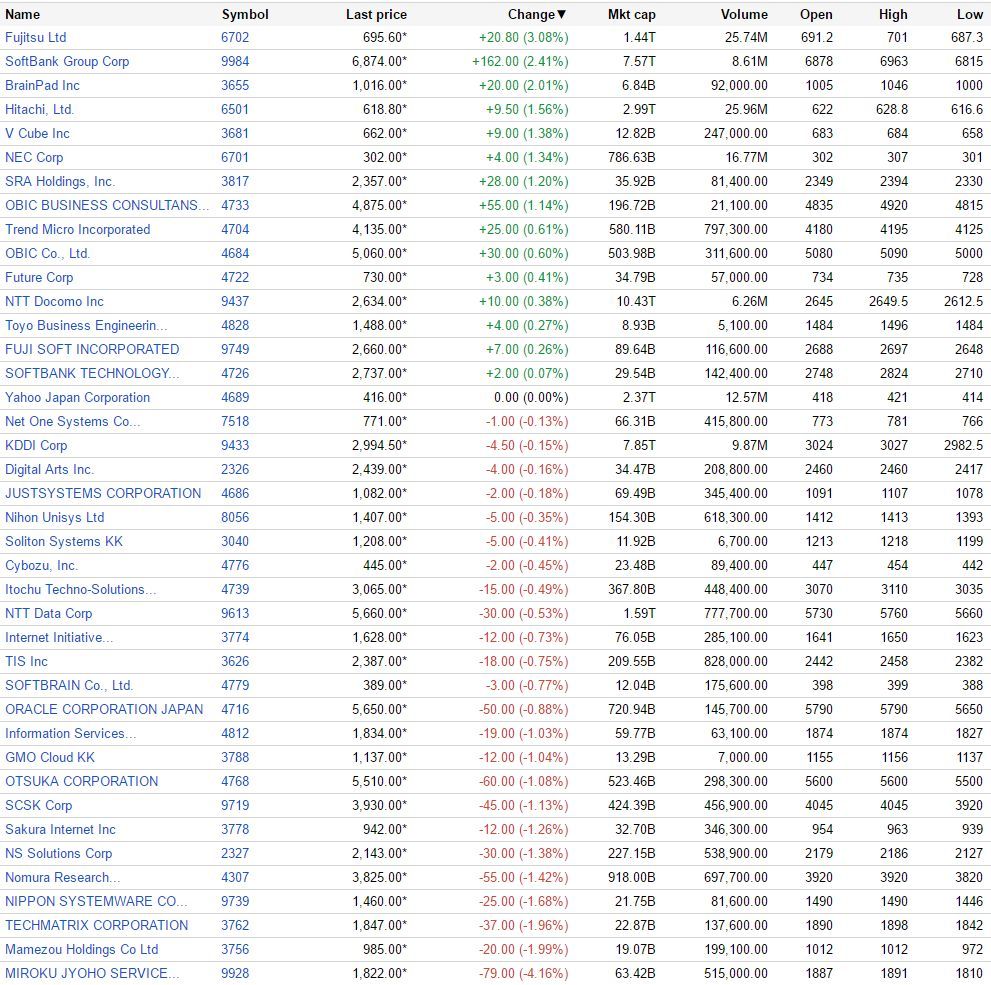
Task: Open JUSTSYSTEMS CORPORATION link
Action: [x=103, y=493]
